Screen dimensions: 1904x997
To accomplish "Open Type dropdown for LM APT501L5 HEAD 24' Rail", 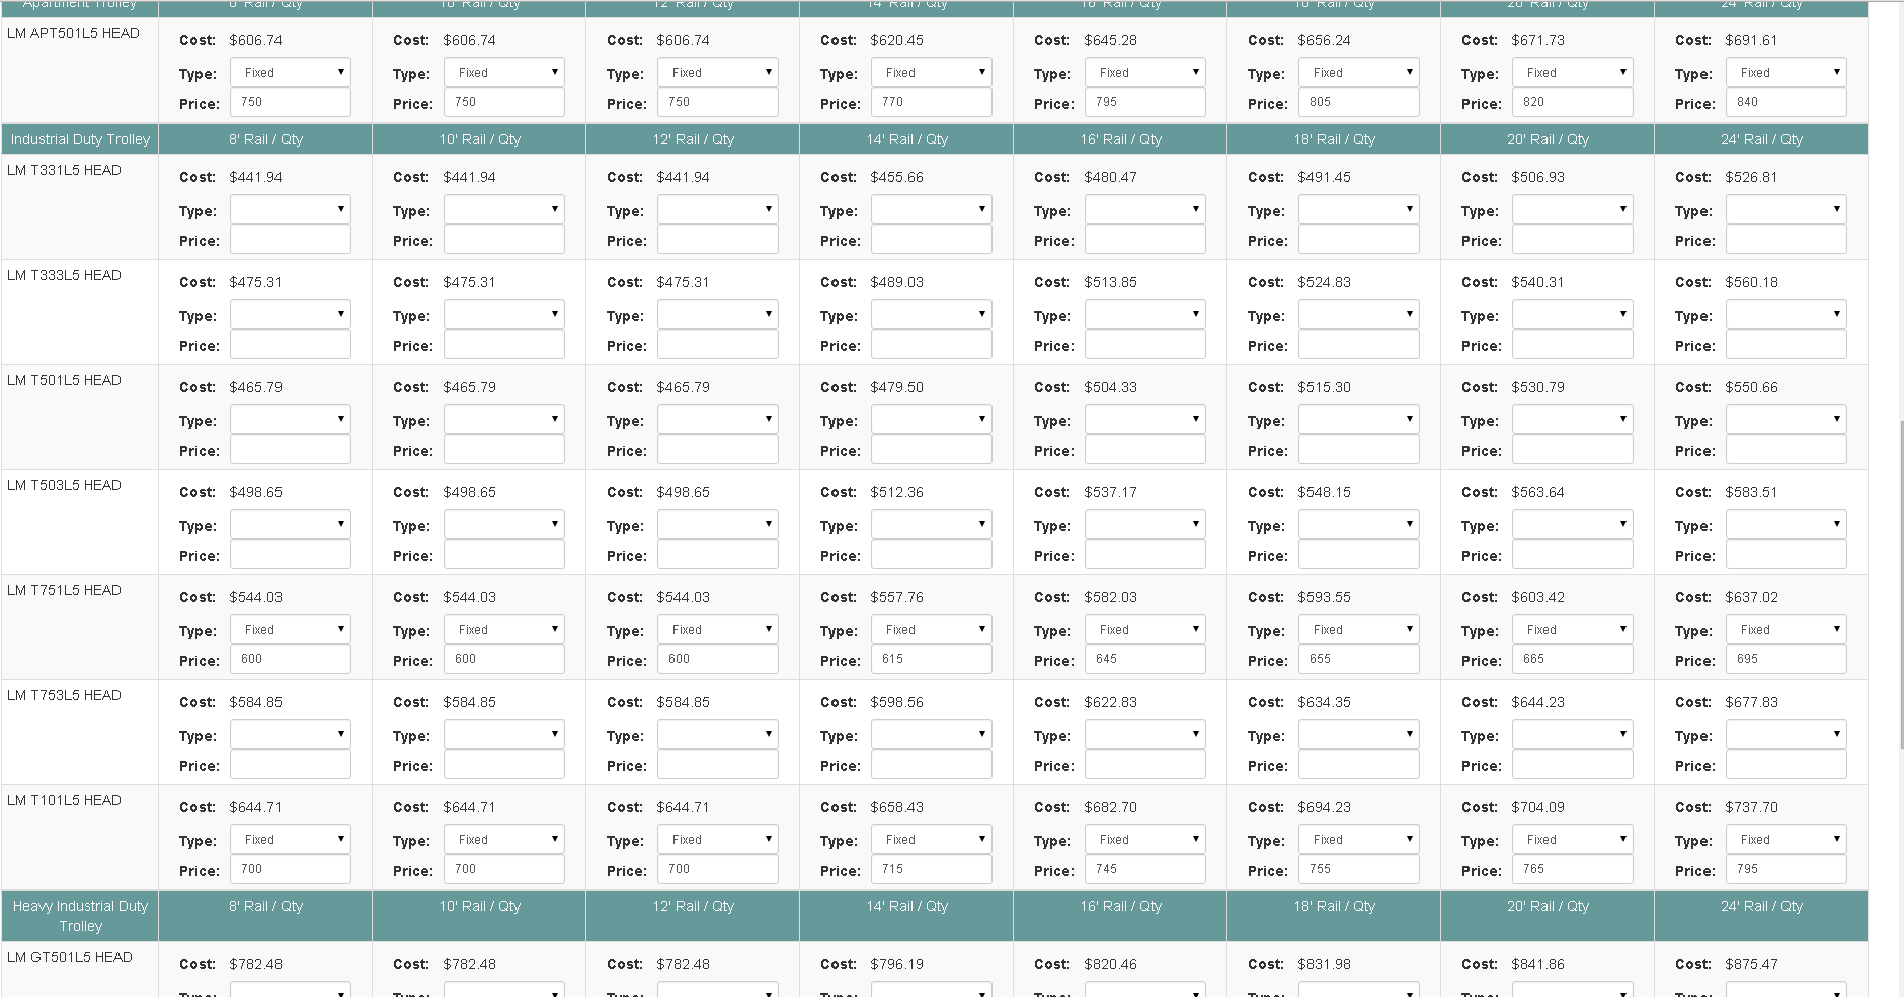I will [1786, 72].
